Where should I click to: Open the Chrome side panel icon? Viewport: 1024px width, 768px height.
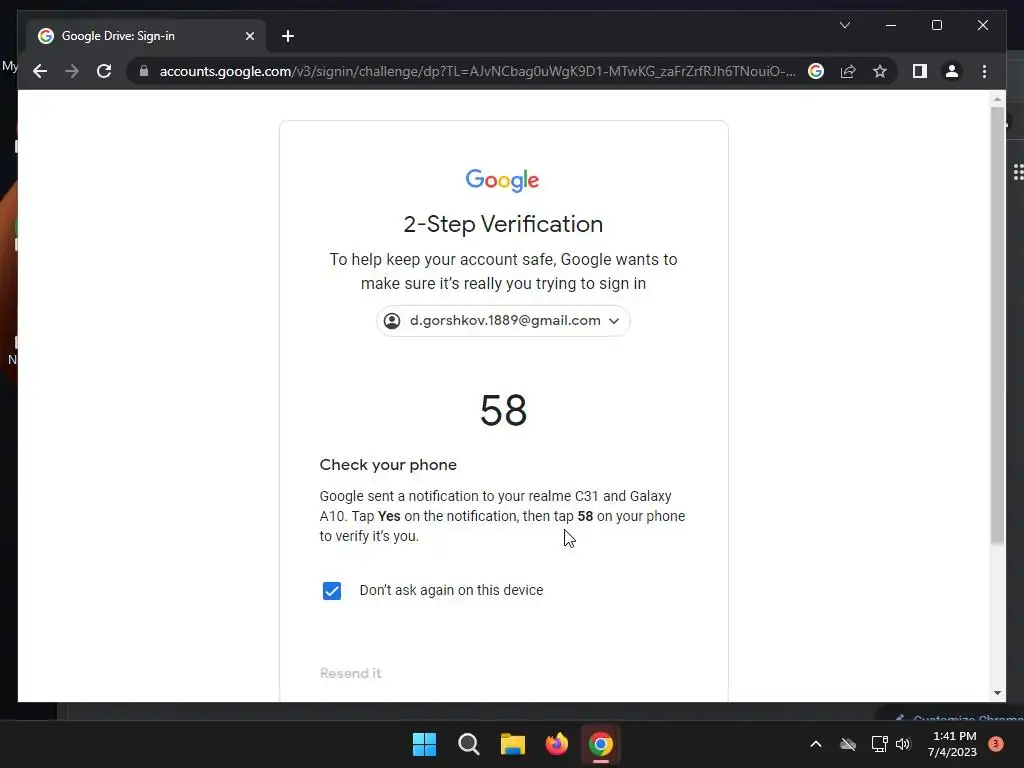coord(920,71)
